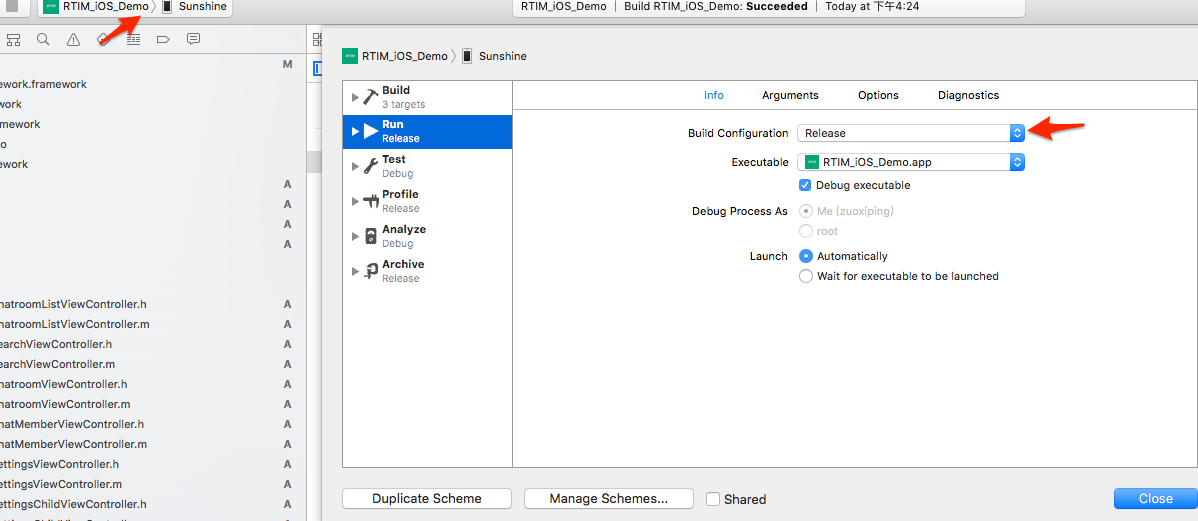Select the Profile row label
The image size is (1198, 521).
400,194
